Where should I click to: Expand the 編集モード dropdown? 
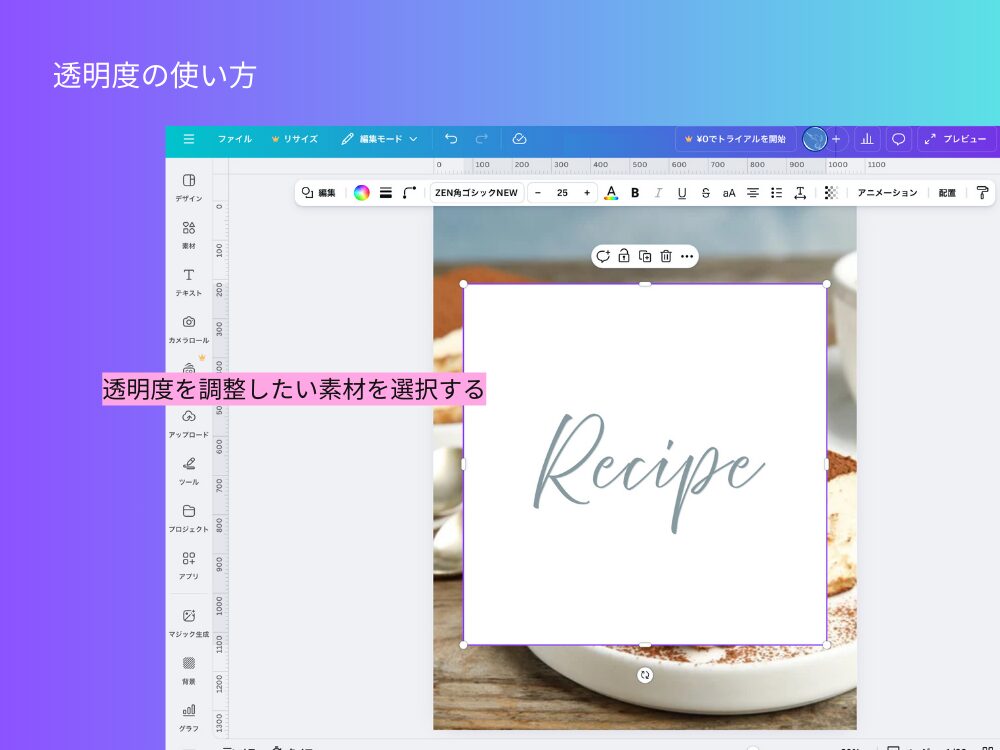point(381,139)
